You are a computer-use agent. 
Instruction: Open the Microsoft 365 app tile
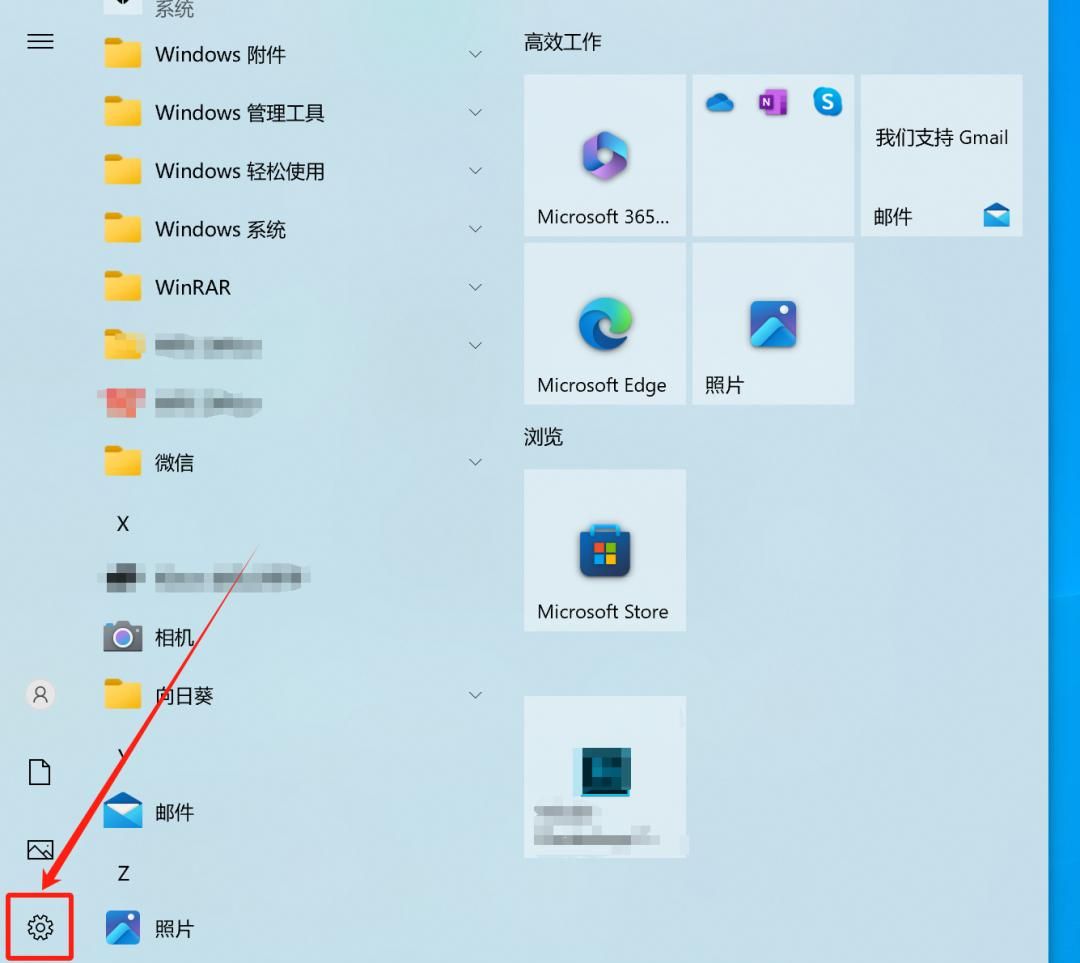pos(604,155)
